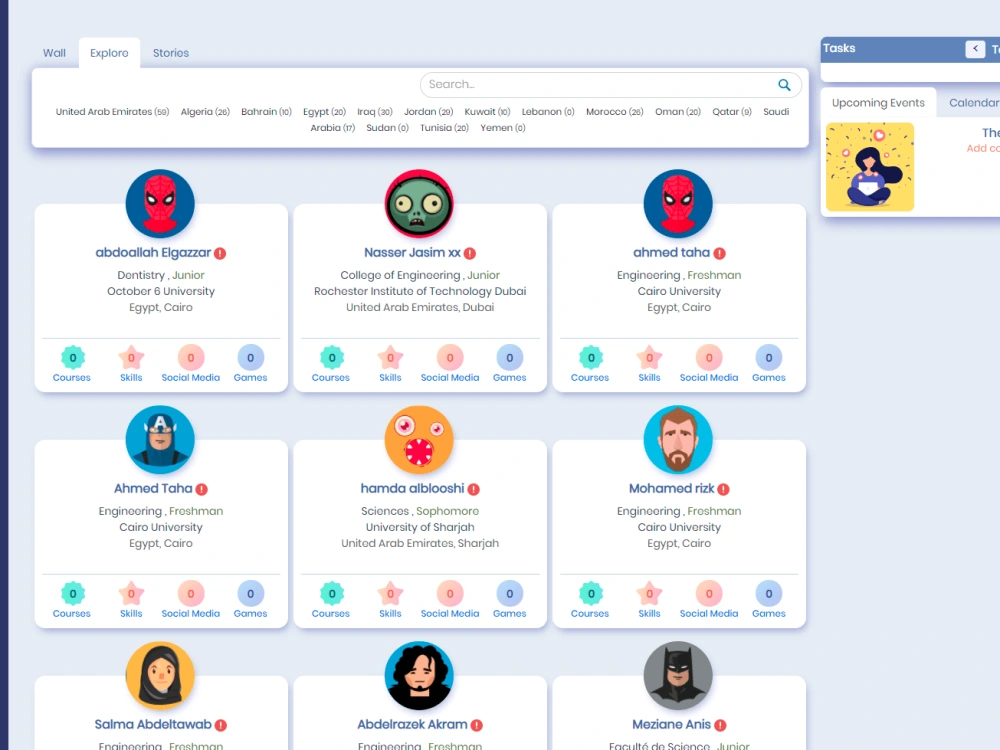Open hamda alblooshi profile name
Viewport: 1000px width, 750px height.
click(x=412, y=489)
